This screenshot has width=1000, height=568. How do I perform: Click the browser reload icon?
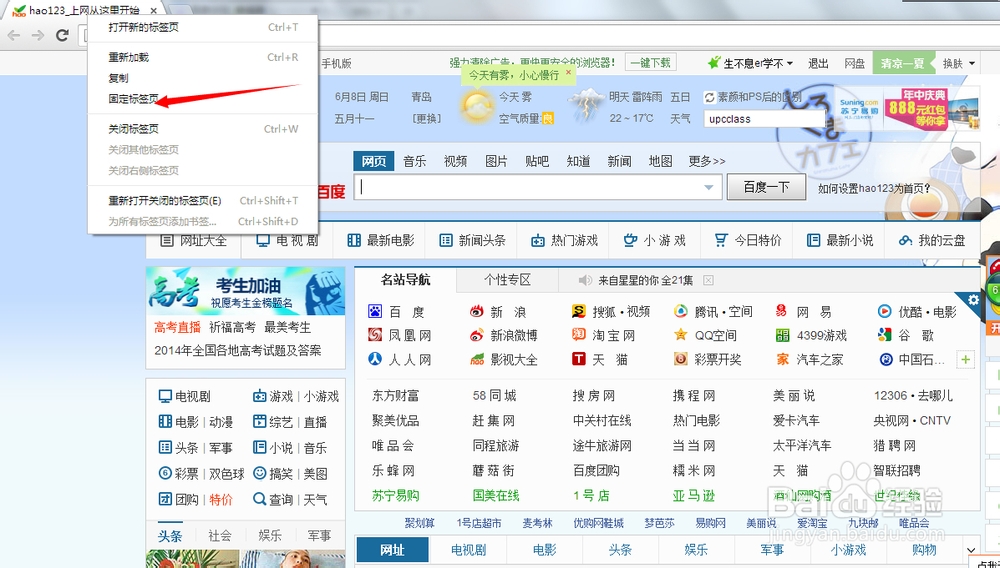coord(62,35)
